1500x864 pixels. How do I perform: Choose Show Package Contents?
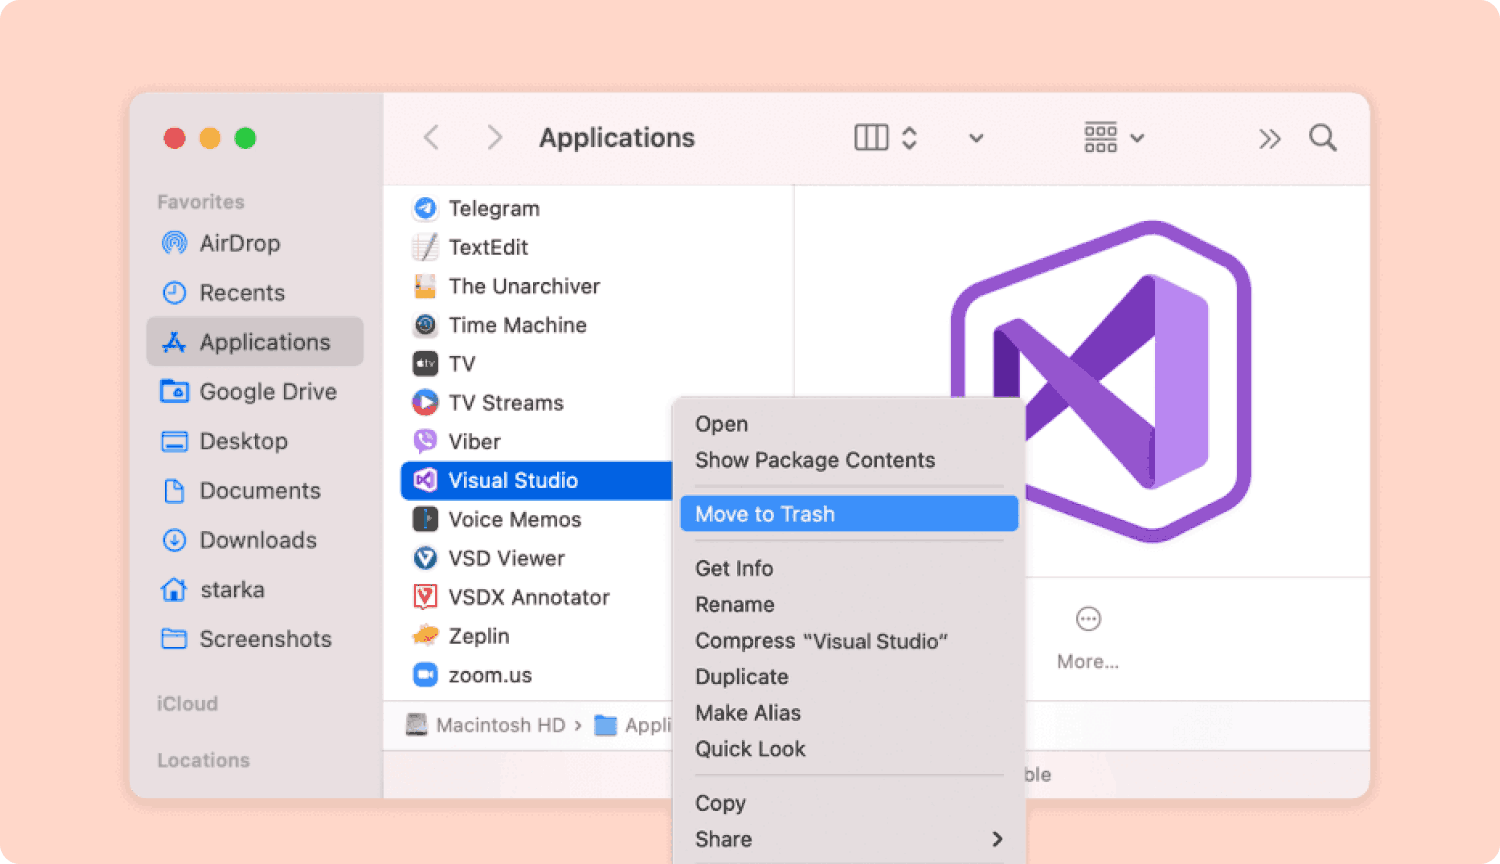click(849, 460)
